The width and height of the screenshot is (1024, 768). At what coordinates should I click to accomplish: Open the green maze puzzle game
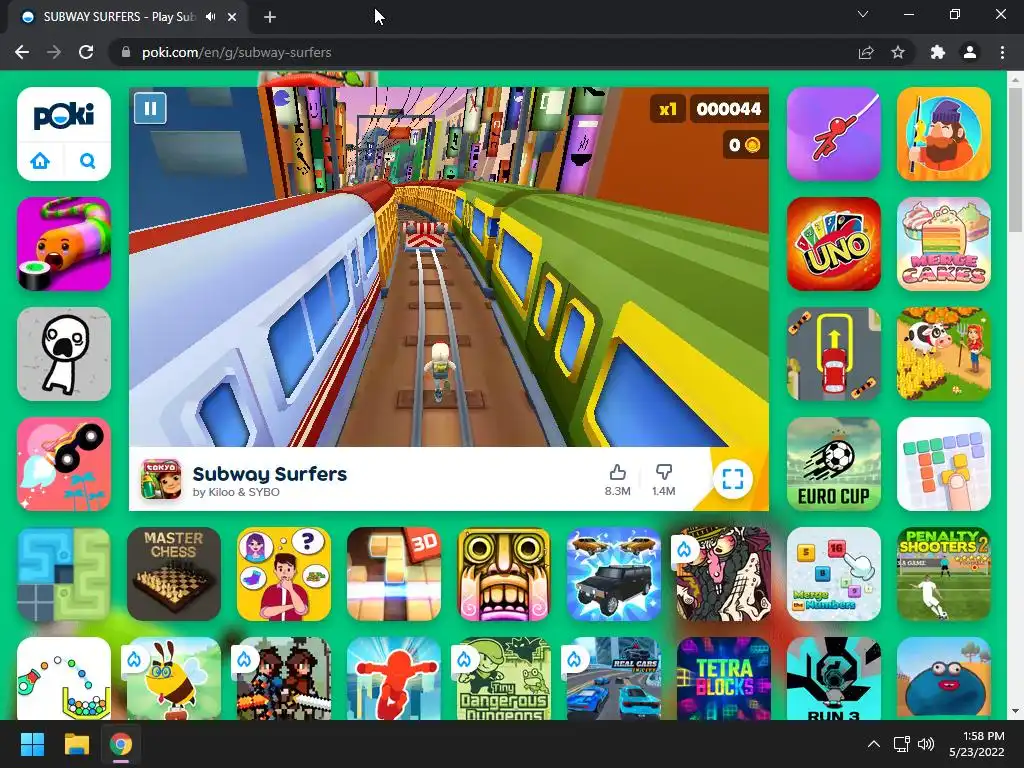coord(64,573)
